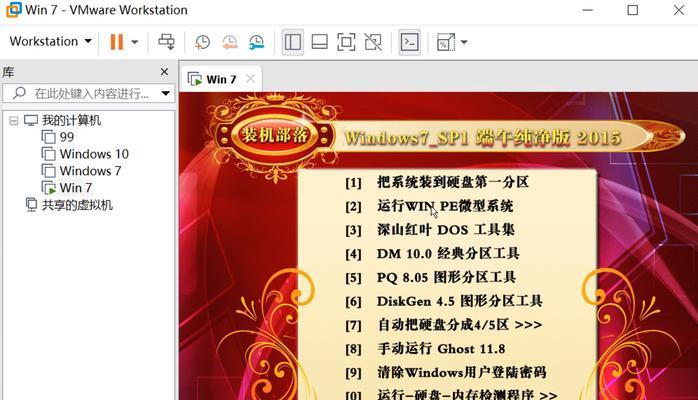
Task: Take a snapshot of this virtual machine
Action: 203,42
